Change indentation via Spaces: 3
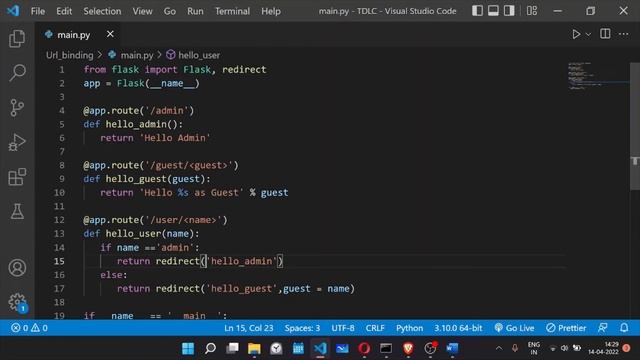Viewport: 640px width, 360px height. pos(302,328)
